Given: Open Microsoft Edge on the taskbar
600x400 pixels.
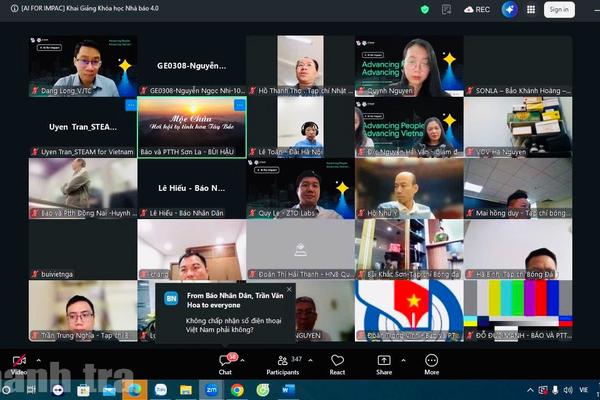Looking at the screenshot, I should (135, 390).
